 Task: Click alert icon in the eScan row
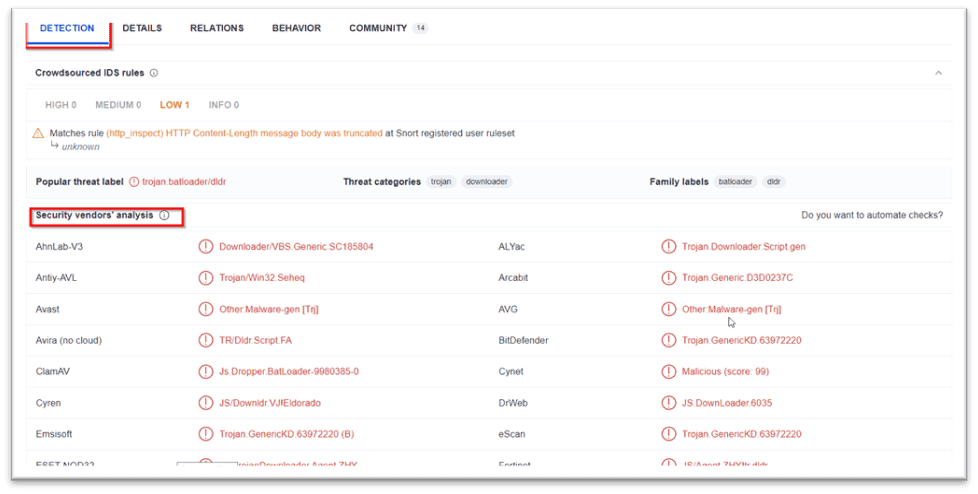point(669,433)
